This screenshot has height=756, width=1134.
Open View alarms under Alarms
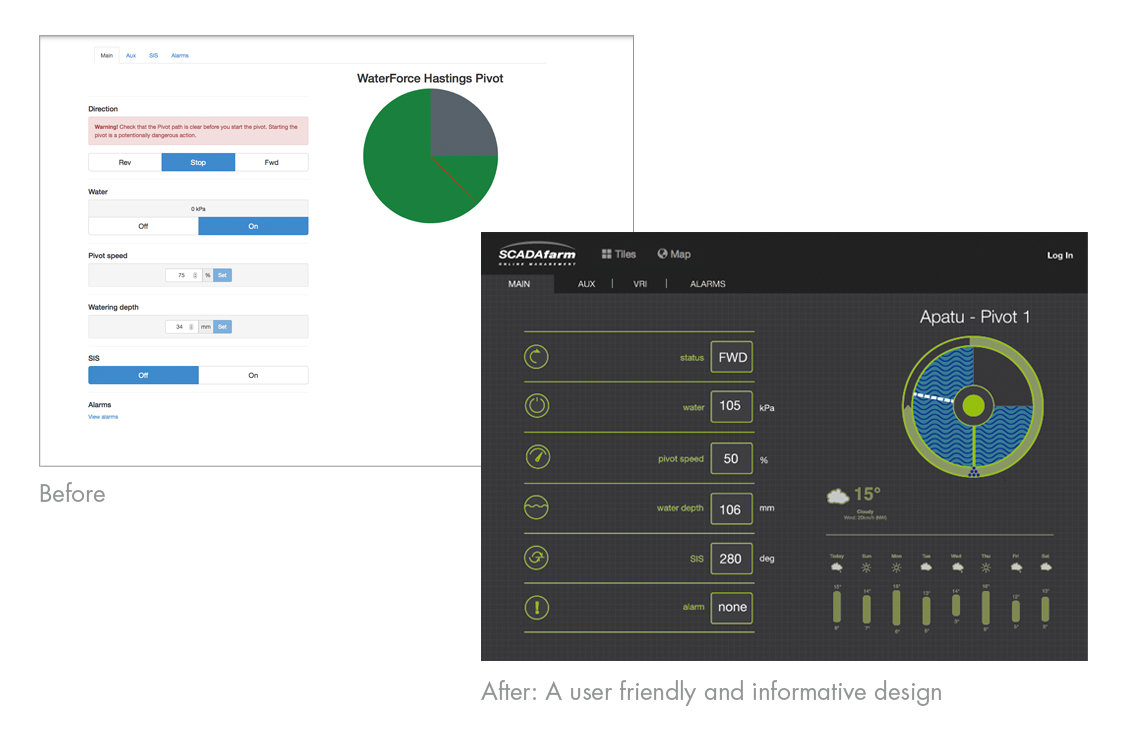[103, 416]
